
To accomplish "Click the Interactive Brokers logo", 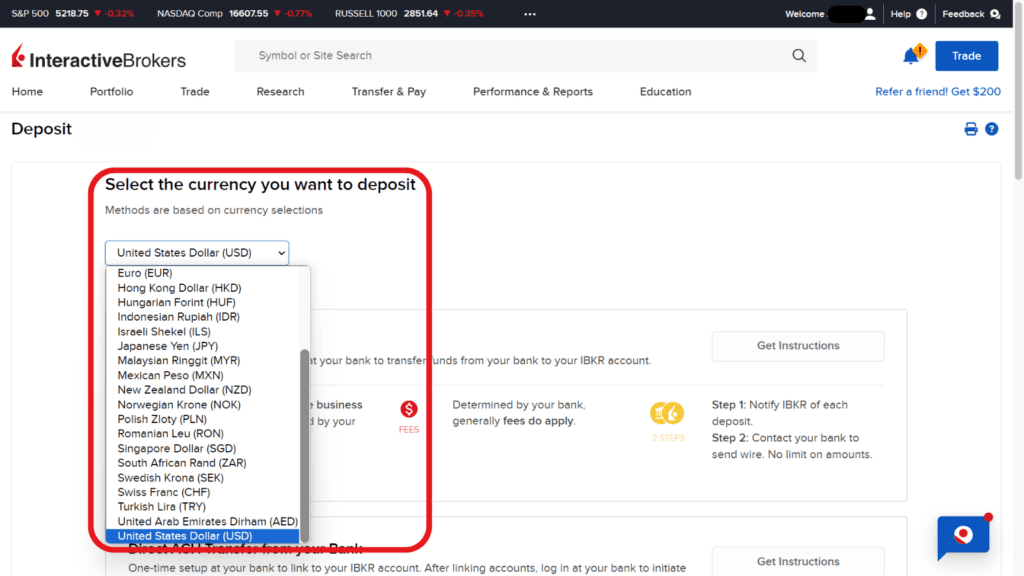I will [x=97, y=58].
